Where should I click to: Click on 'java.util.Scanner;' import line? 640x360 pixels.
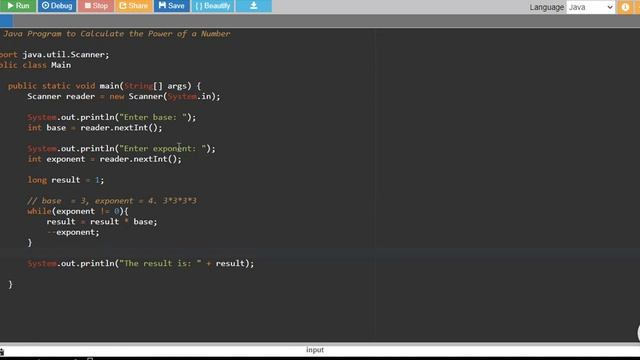[x=66, y=54]
